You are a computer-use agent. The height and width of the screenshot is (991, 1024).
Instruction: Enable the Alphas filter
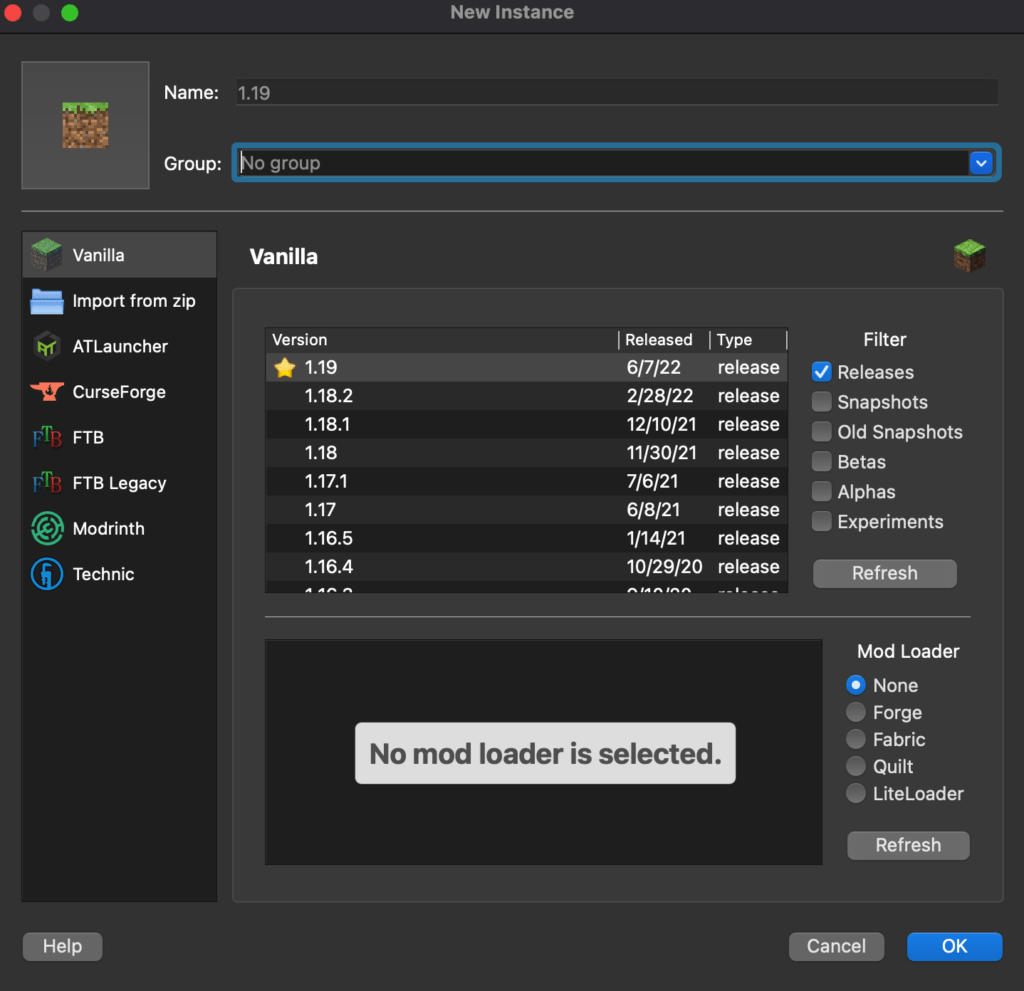tap(822, 492)
